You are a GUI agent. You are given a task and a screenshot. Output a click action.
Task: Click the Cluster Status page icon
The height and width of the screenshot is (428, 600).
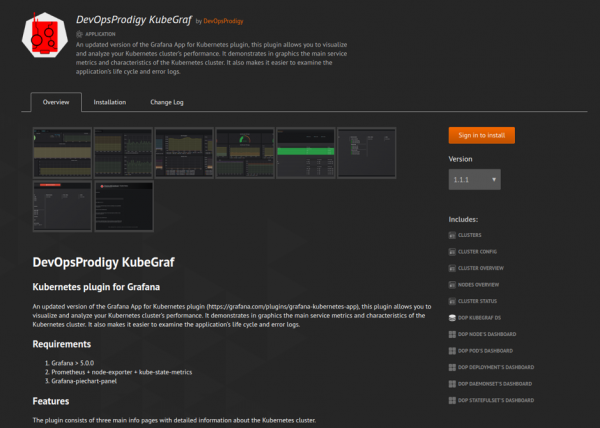(452, 300)
